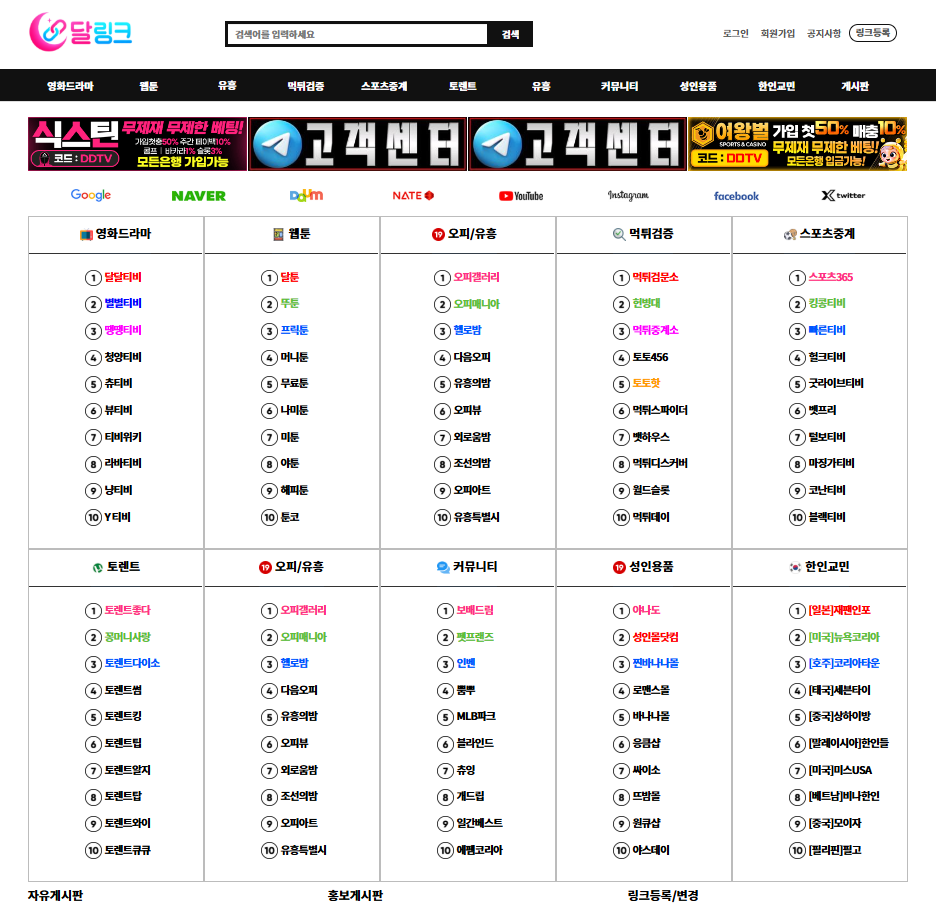Open the 스포츠365 link in 스포츠중계 list

click(830, 277)
